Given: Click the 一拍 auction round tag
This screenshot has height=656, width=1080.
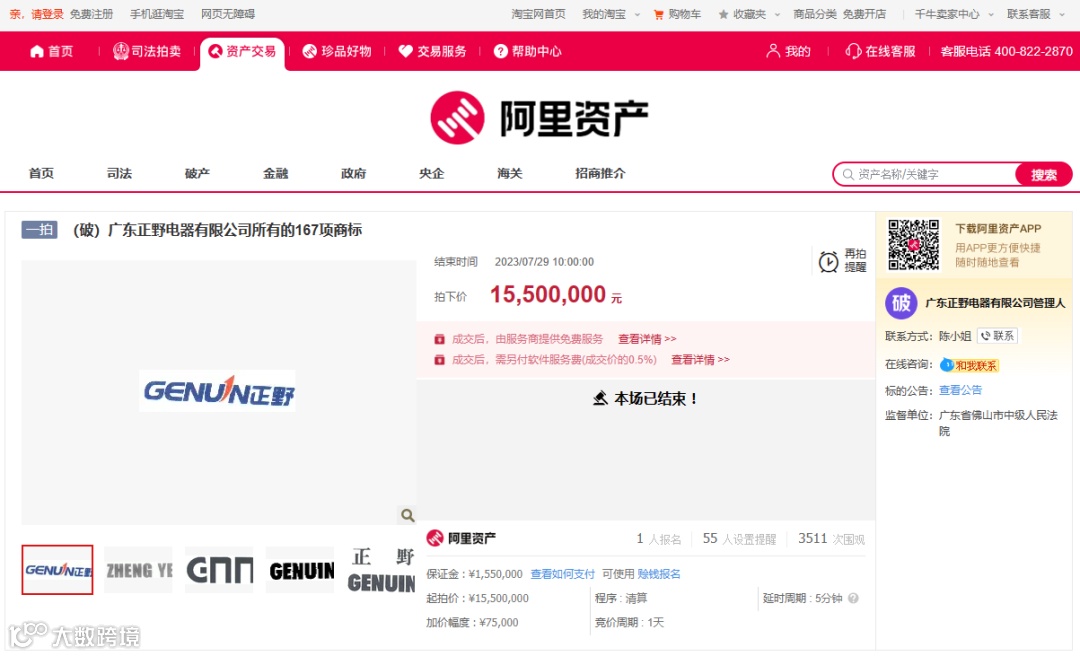Looking at the screenshot, I should (x=39, y=229).
